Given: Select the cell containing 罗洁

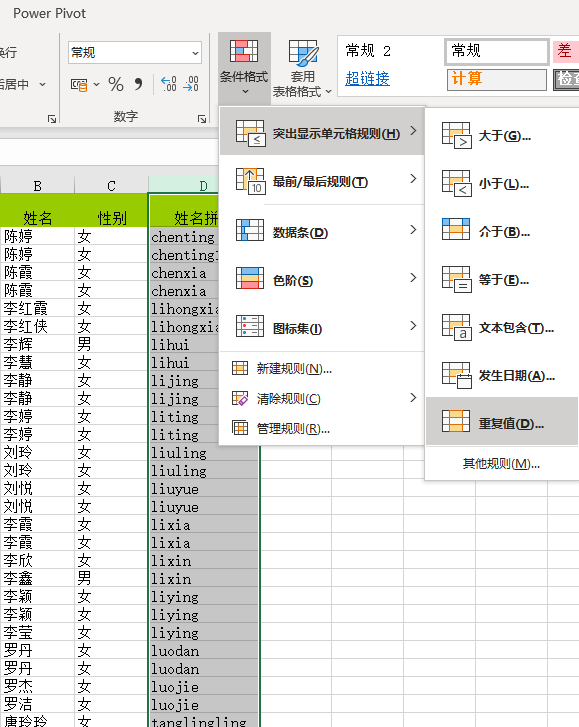Looking at the screenshot, I should 38,705.
